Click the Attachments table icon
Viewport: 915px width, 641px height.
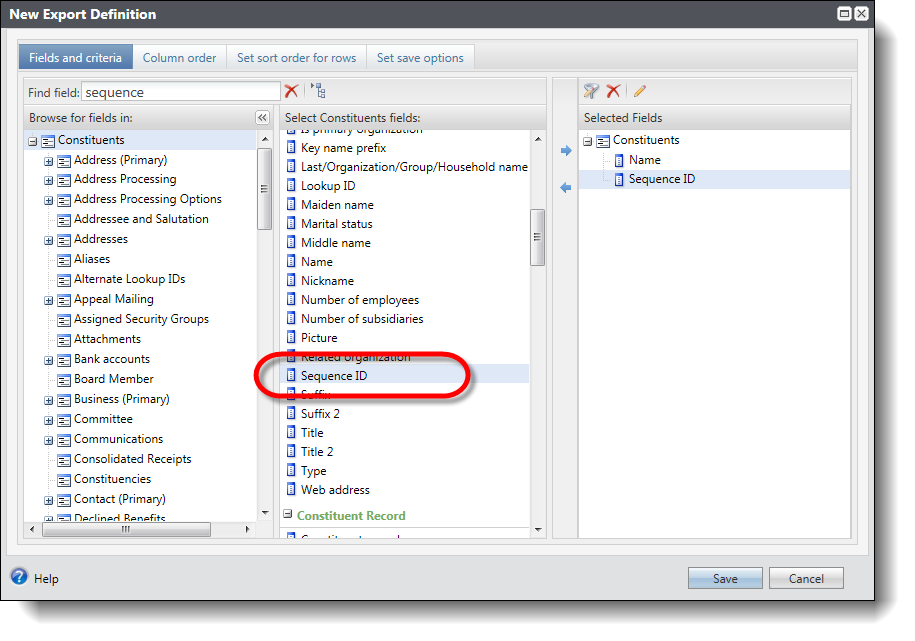(64, 340)
